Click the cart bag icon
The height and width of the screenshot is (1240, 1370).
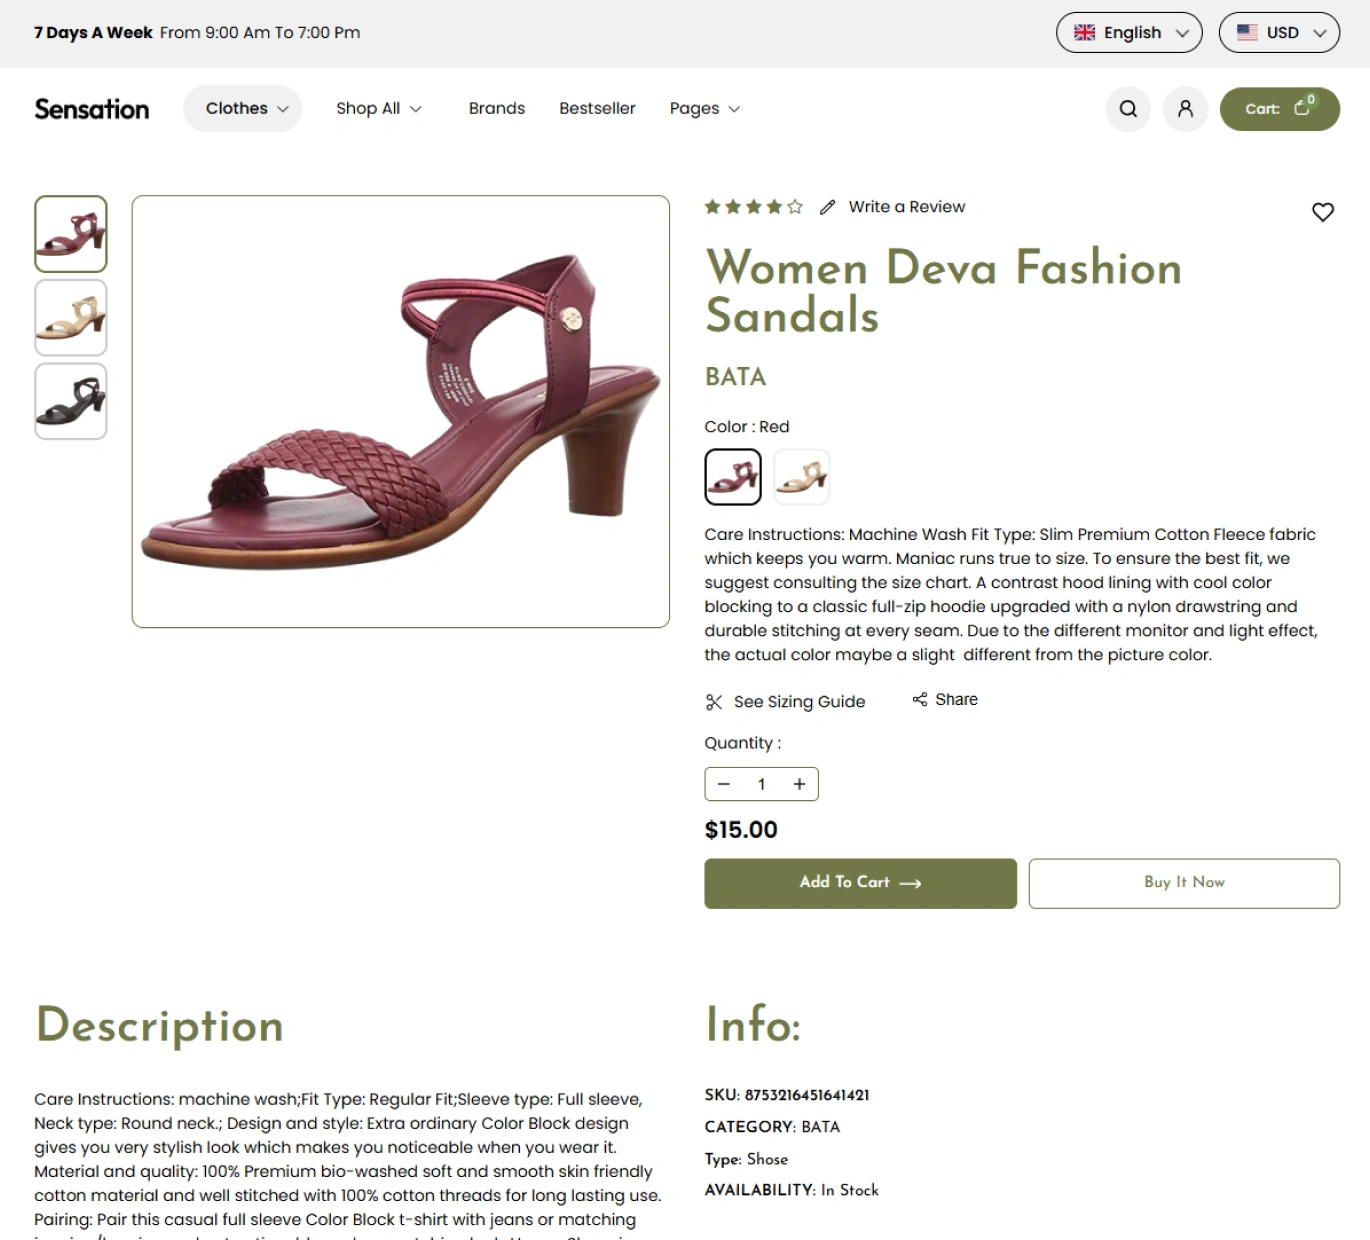pos(1302,107)
